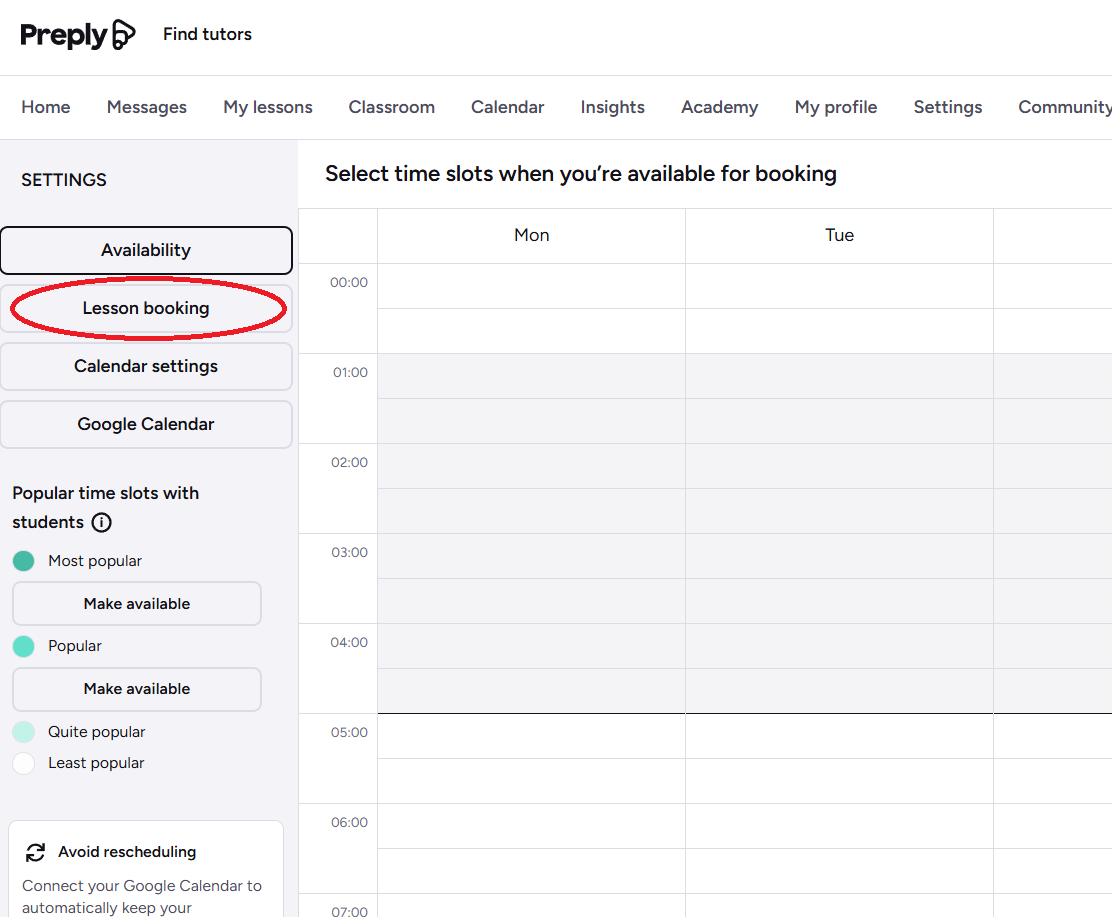Image resolution: width=1112 pixels, height=917 pixels.
Task: Click the info icon beside Popular time slots
Action: [x=101, y=522]
